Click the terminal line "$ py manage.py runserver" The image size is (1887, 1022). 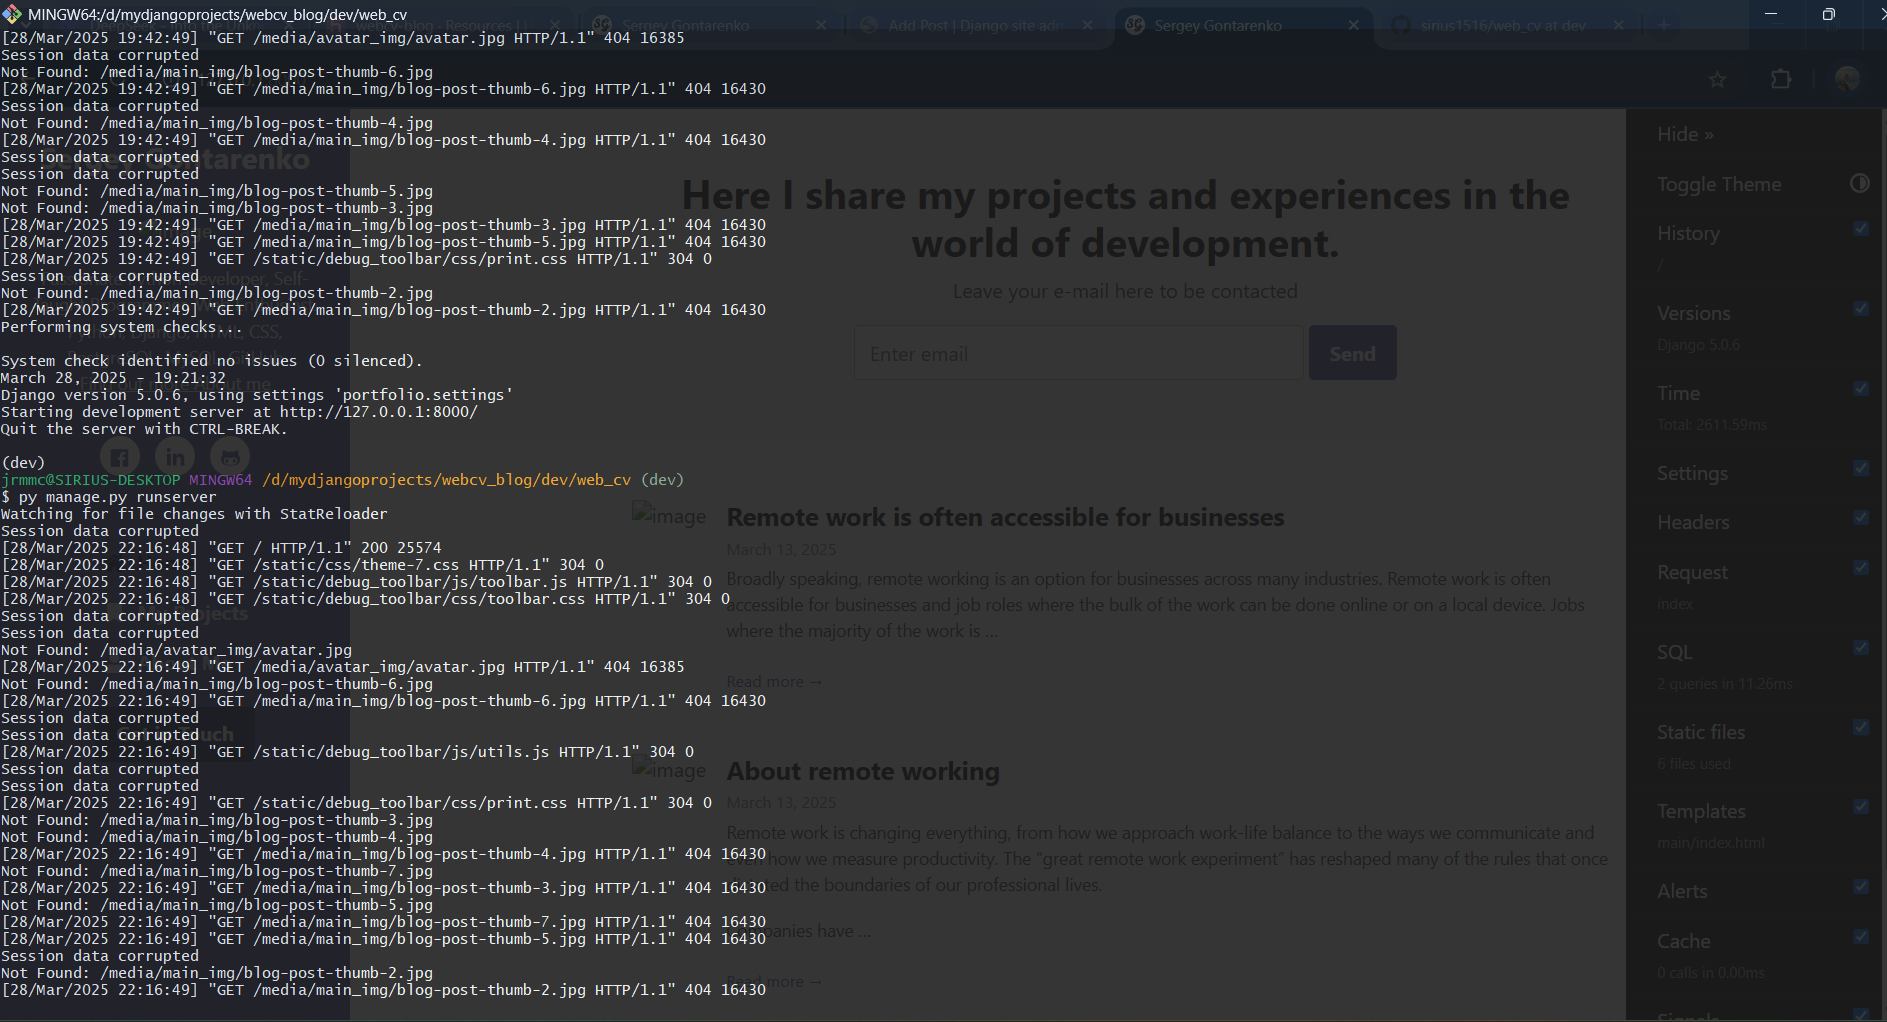(109, 497)
